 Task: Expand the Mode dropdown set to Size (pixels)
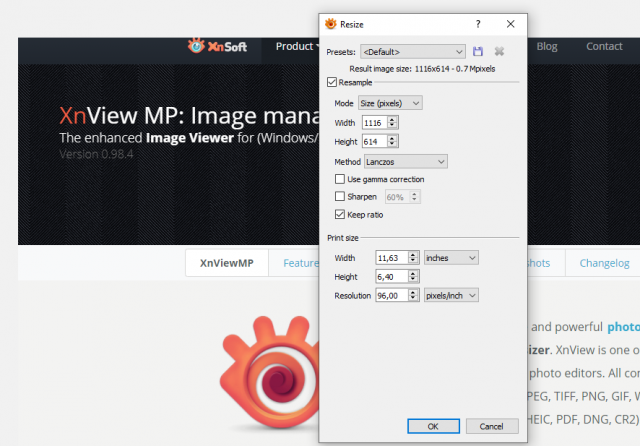pos(390,103)
